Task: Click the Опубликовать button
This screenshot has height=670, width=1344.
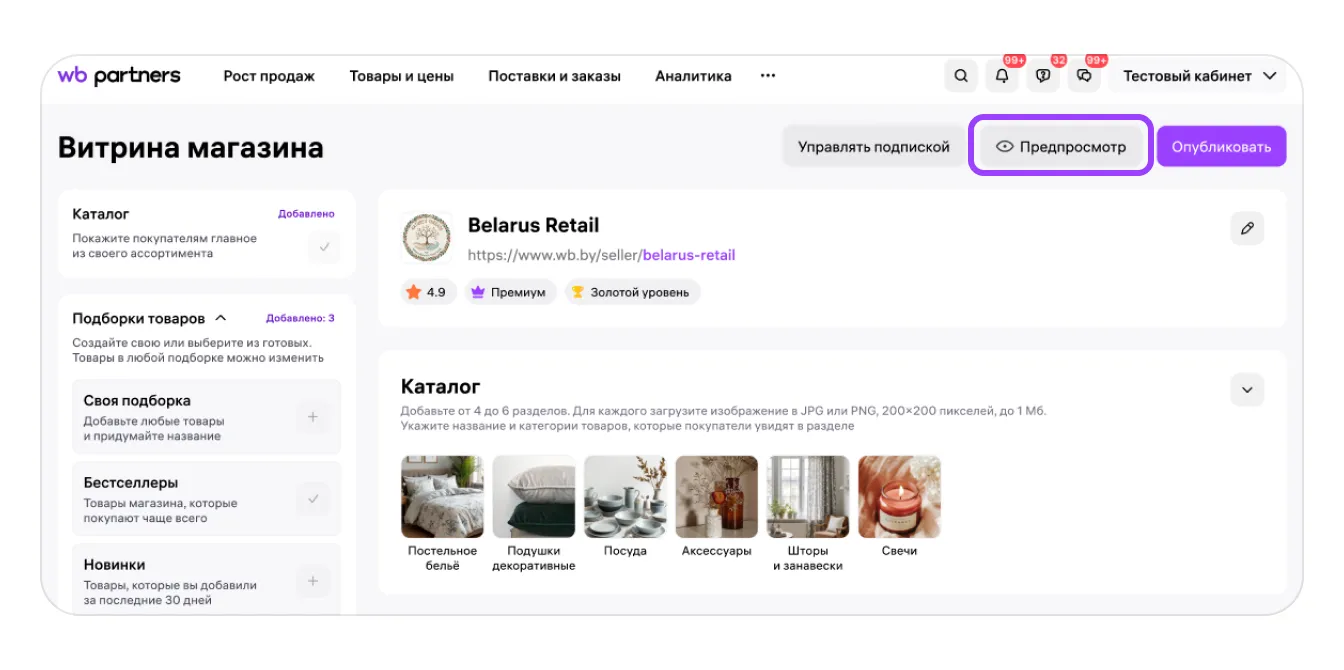Action: pyautogui.click(x=1221, y=147)
